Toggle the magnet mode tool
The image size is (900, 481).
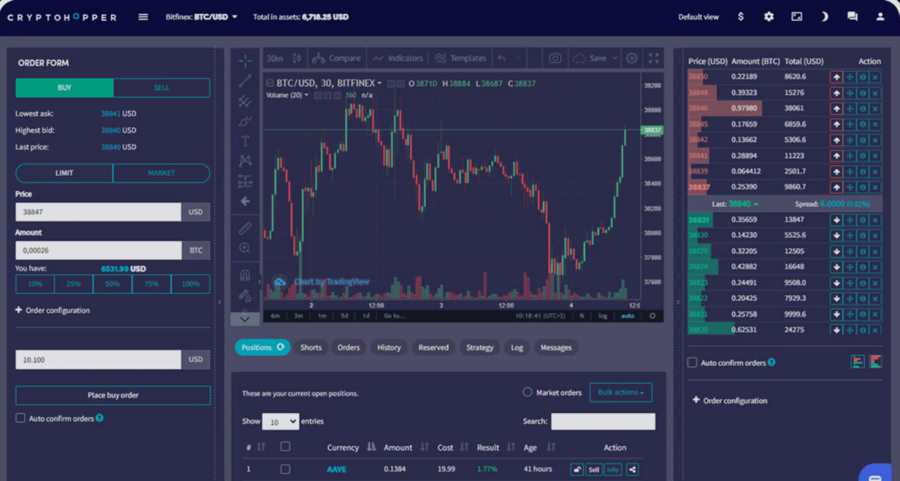[x=245, y=275]
